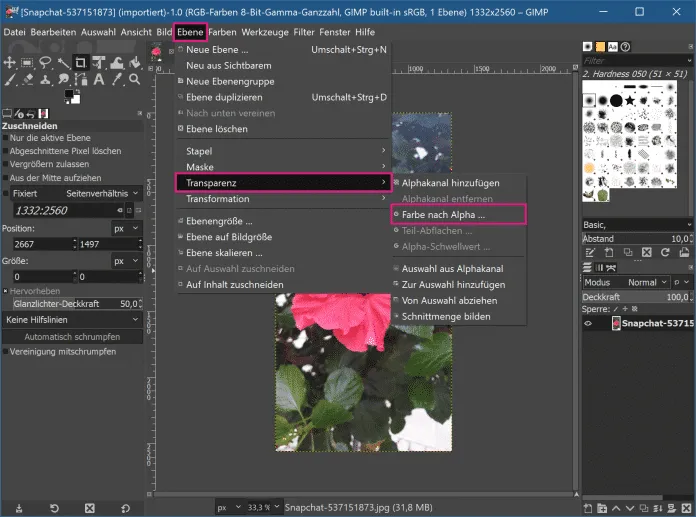696x517 pixels.
Task: Select the Rectangle Select tool
Action: 27,62
